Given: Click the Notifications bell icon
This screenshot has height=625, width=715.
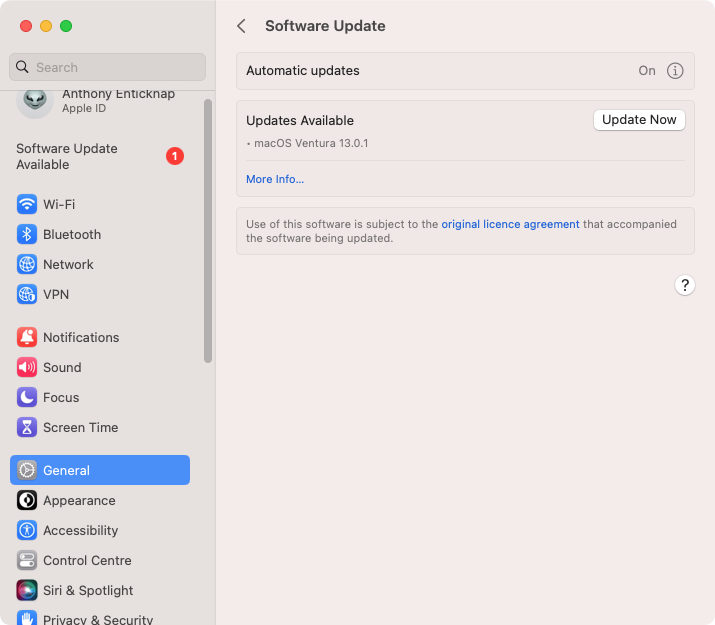Looking at the screenshot, I should tap(27, 337).
